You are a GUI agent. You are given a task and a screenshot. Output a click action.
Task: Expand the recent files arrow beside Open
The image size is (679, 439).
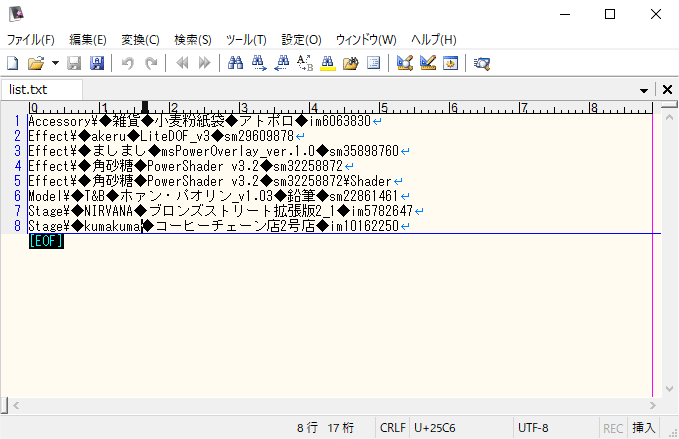55,63
